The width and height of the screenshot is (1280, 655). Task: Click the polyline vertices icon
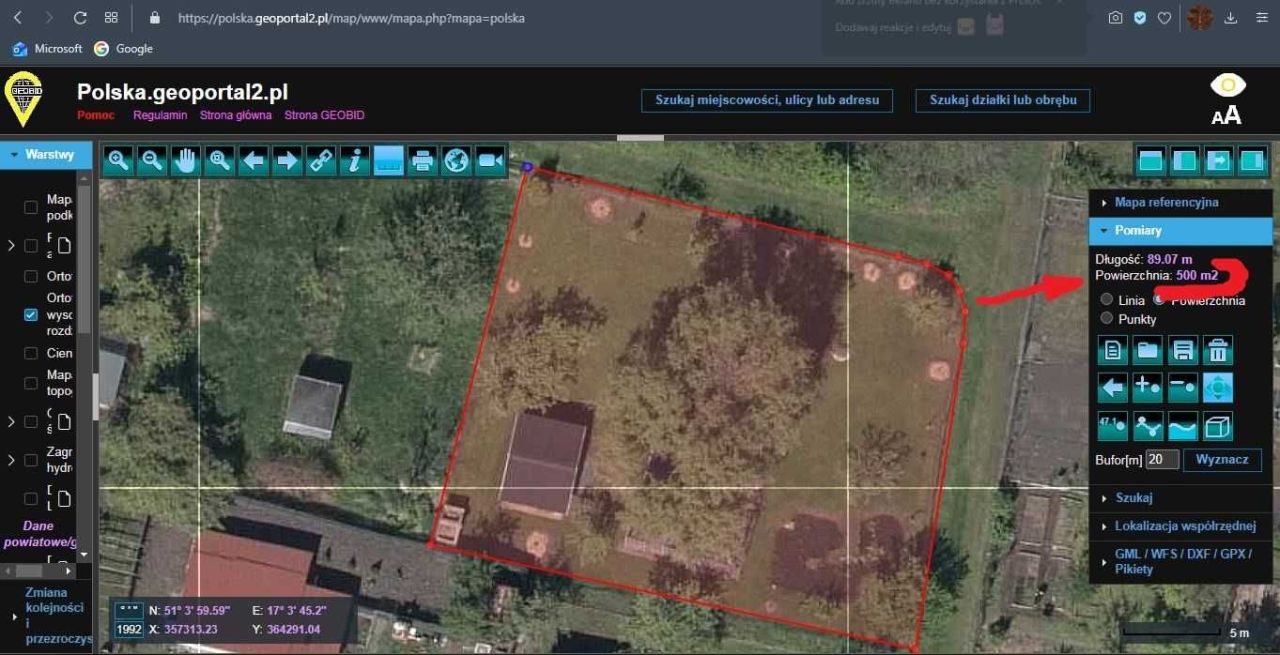[x=1148, y=426]
